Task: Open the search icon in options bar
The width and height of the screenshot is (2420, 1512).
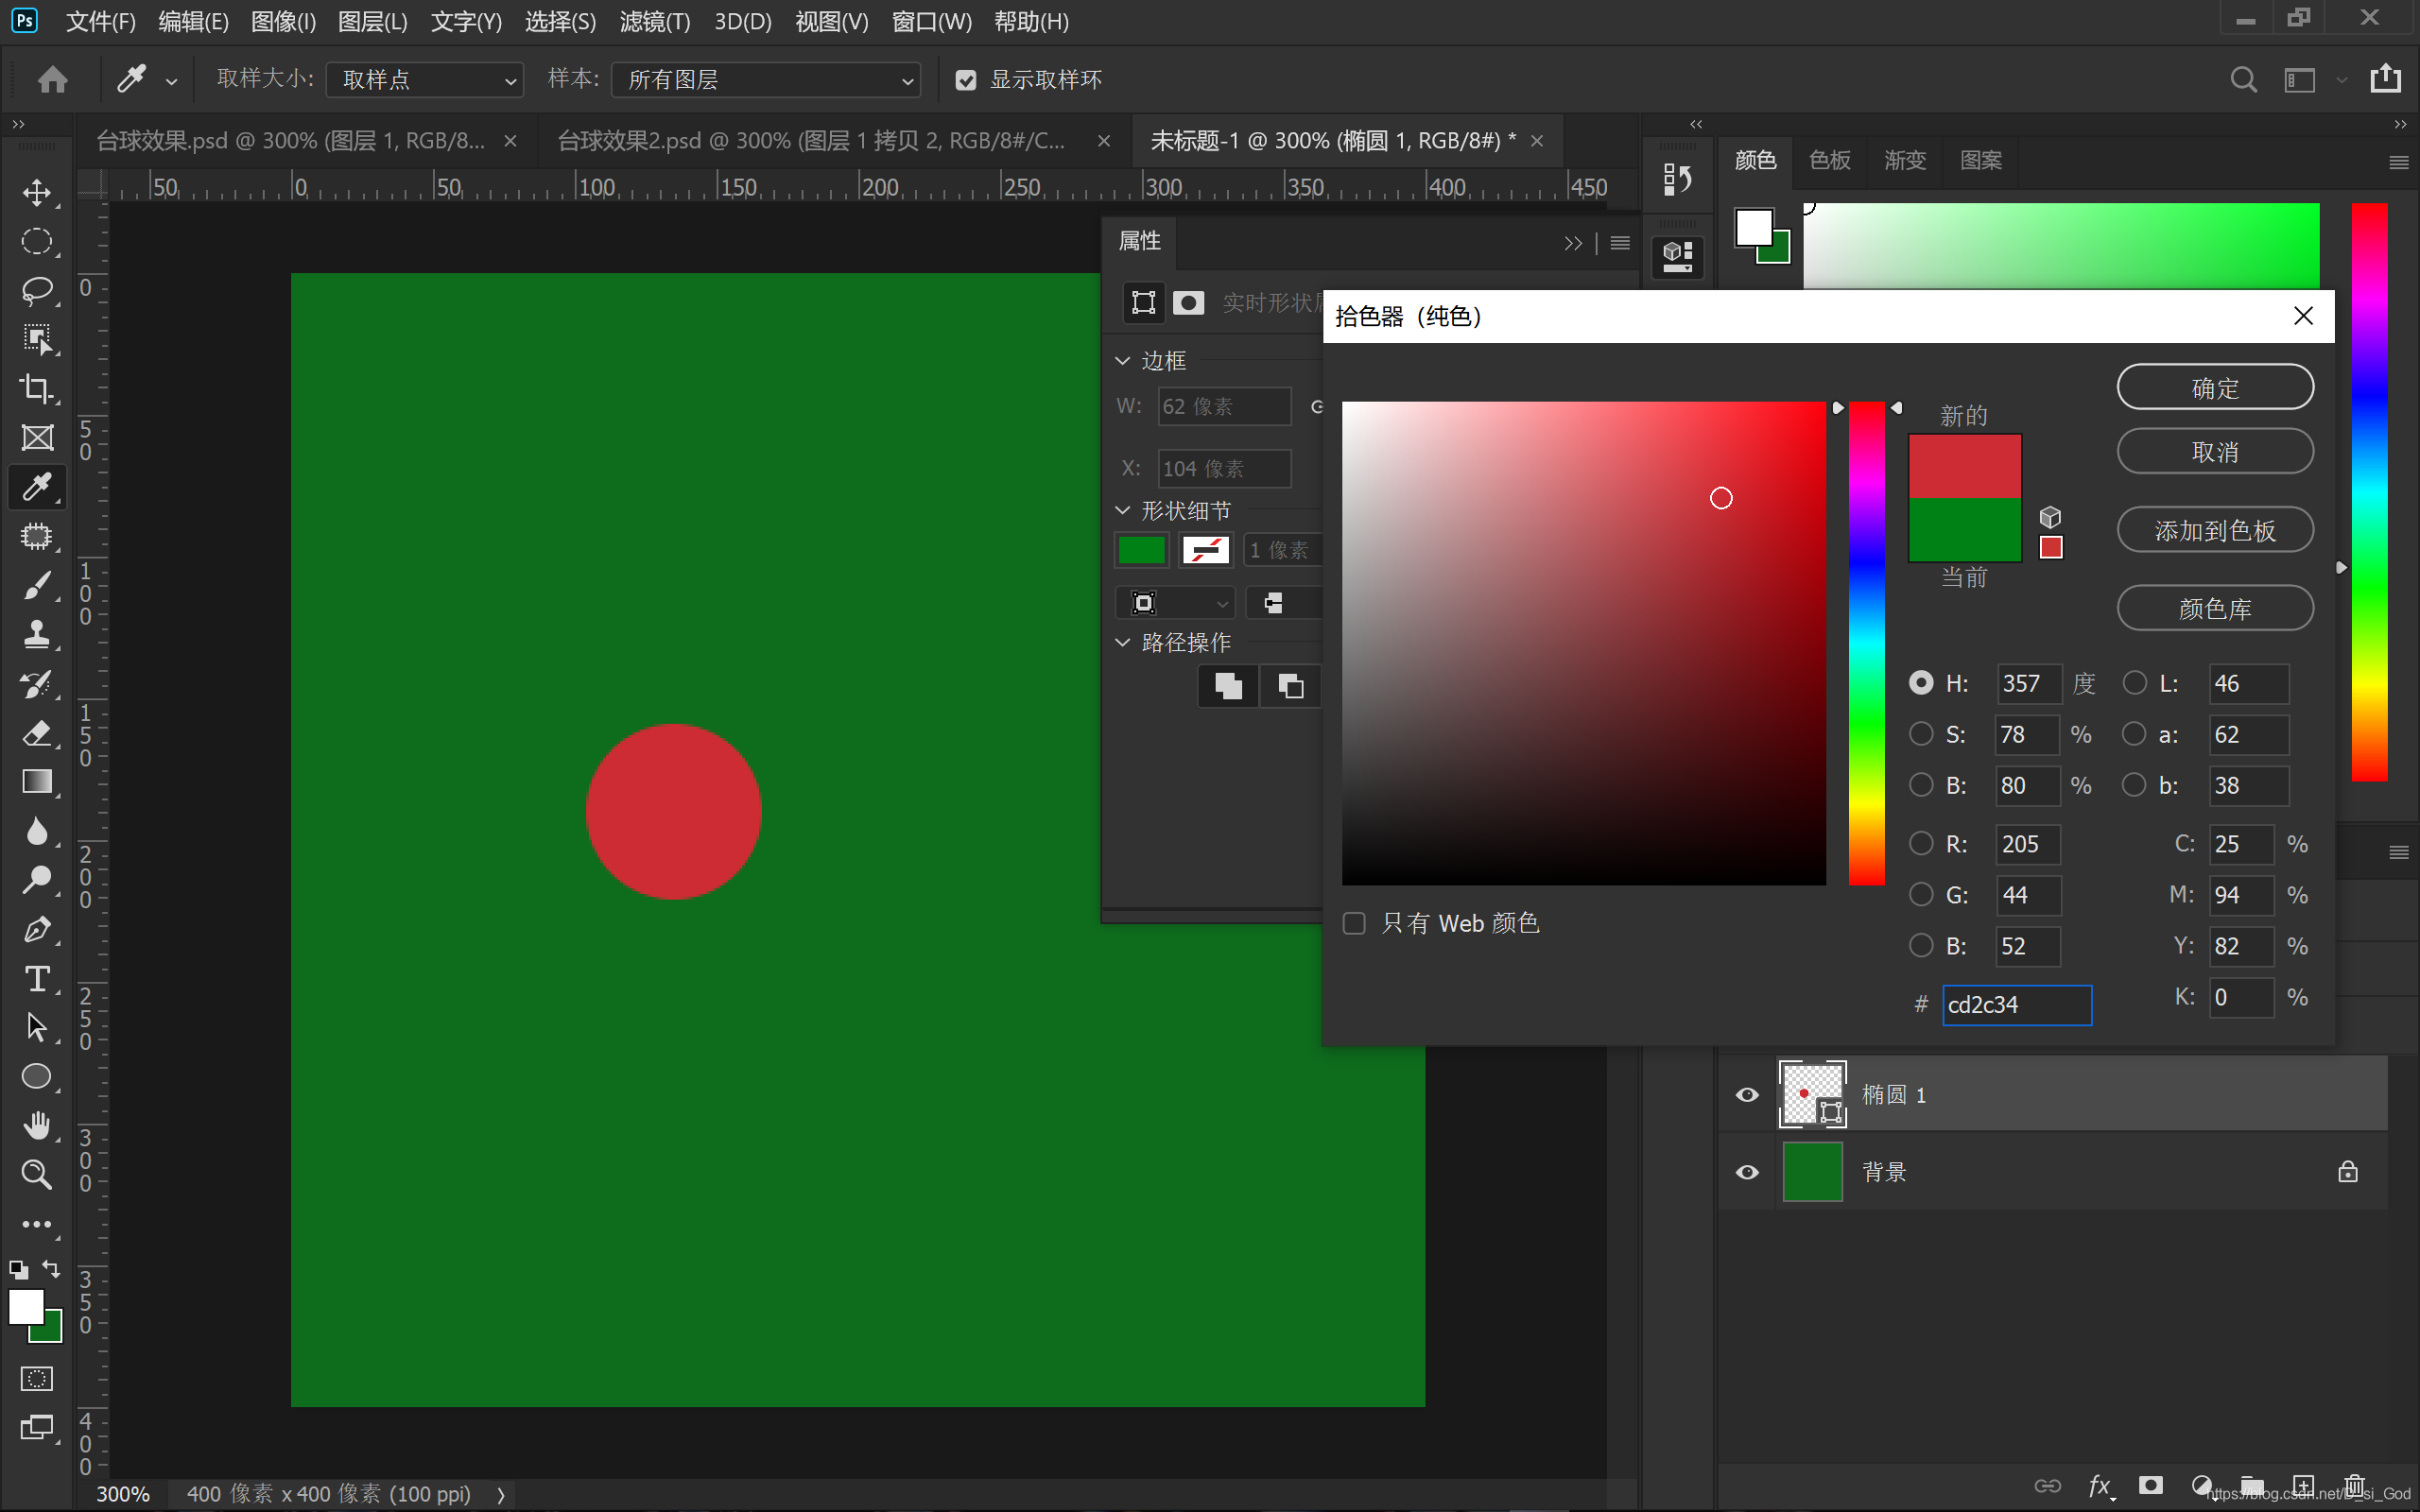Action: pos(2243,79)
